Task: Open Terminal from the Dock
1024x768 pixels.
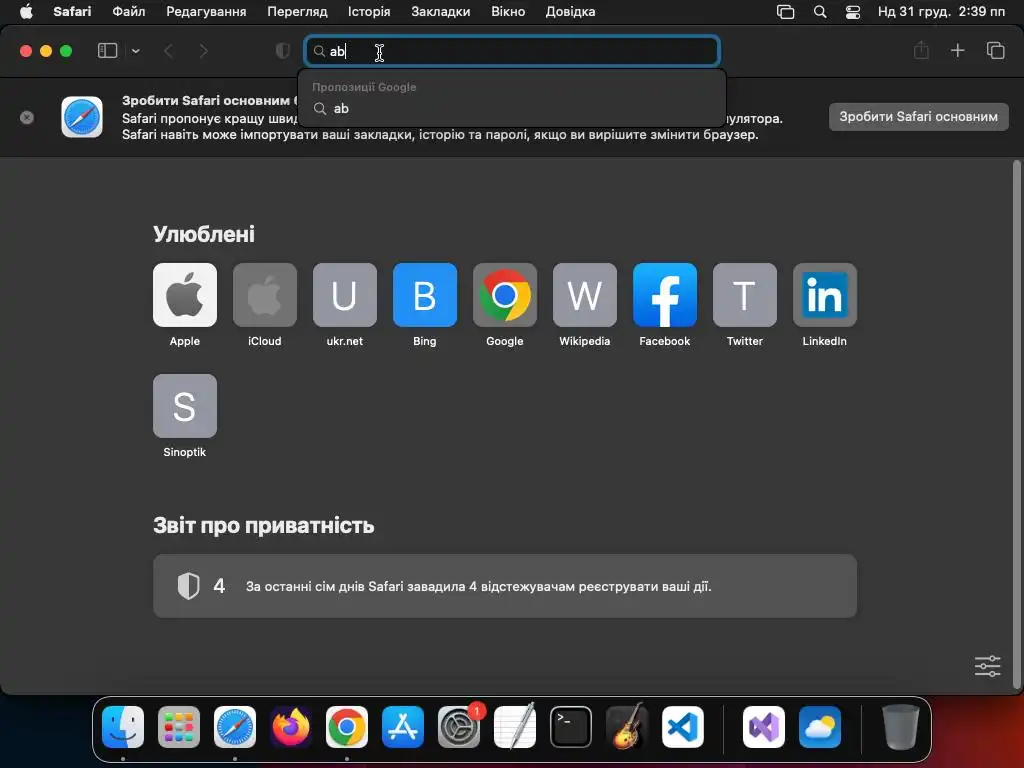Action: point(571,727)
